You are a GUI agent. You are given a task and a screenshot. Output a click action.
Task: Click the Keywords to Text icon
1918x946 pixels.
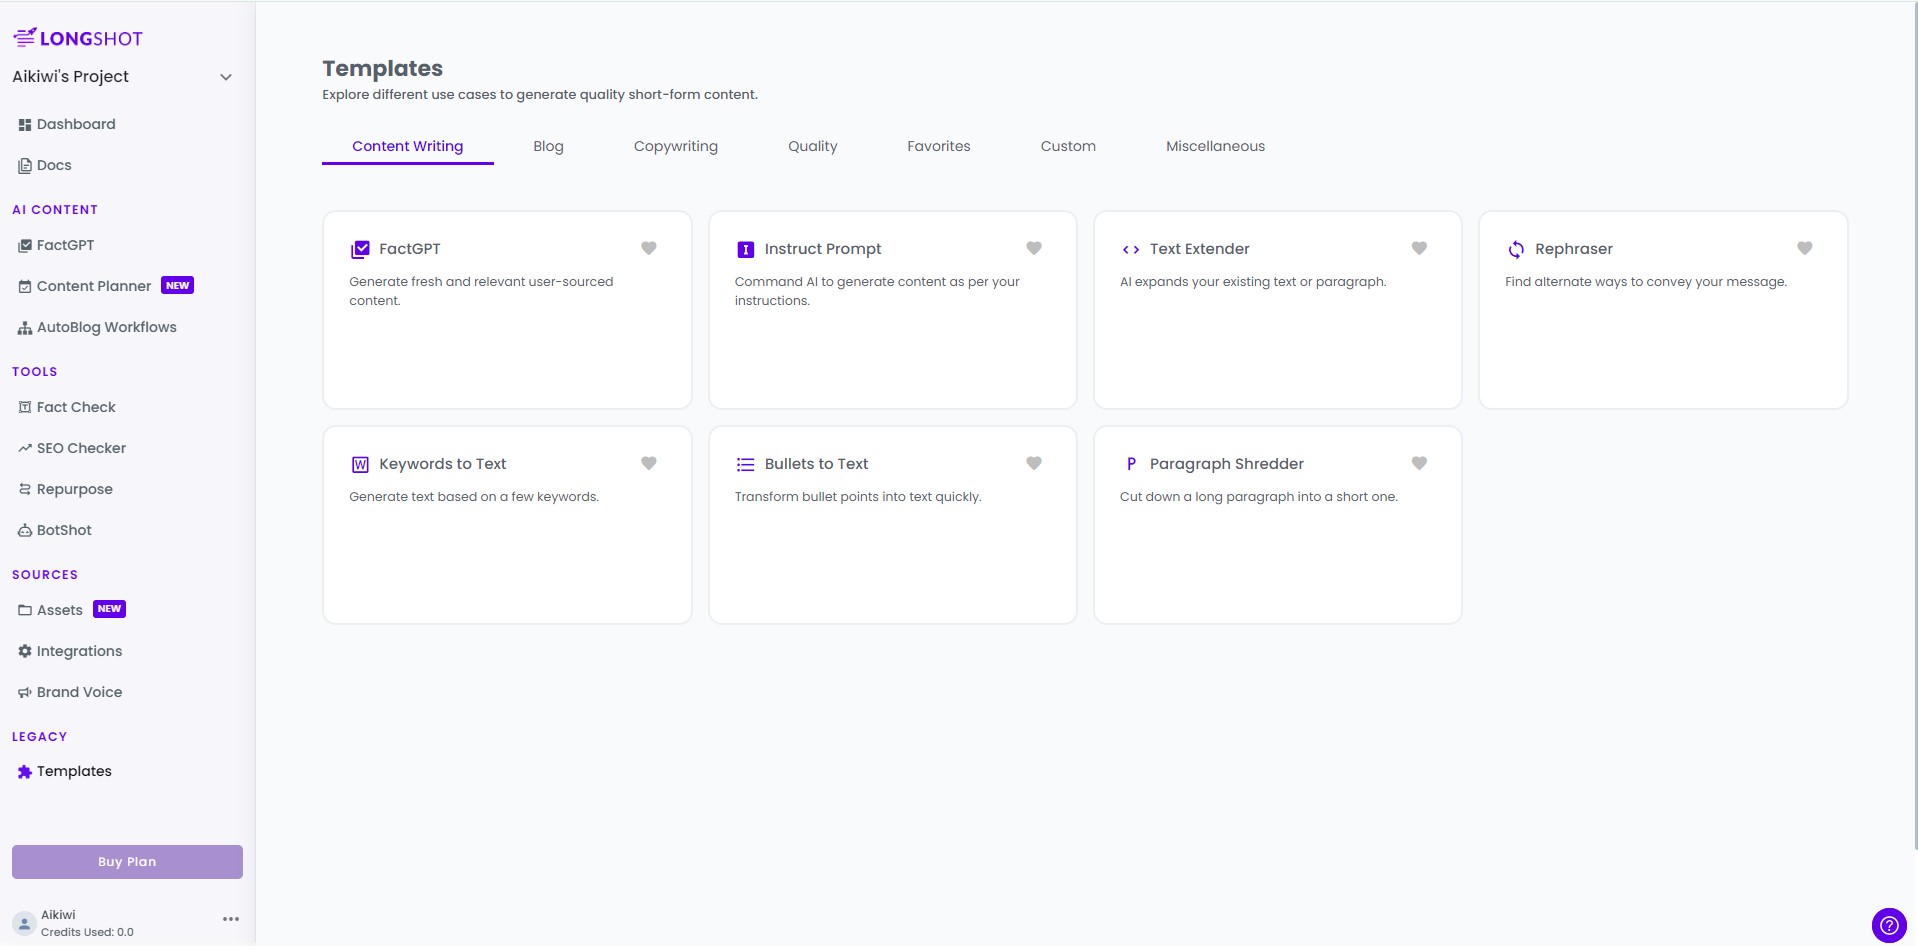[x=360, y=464]
